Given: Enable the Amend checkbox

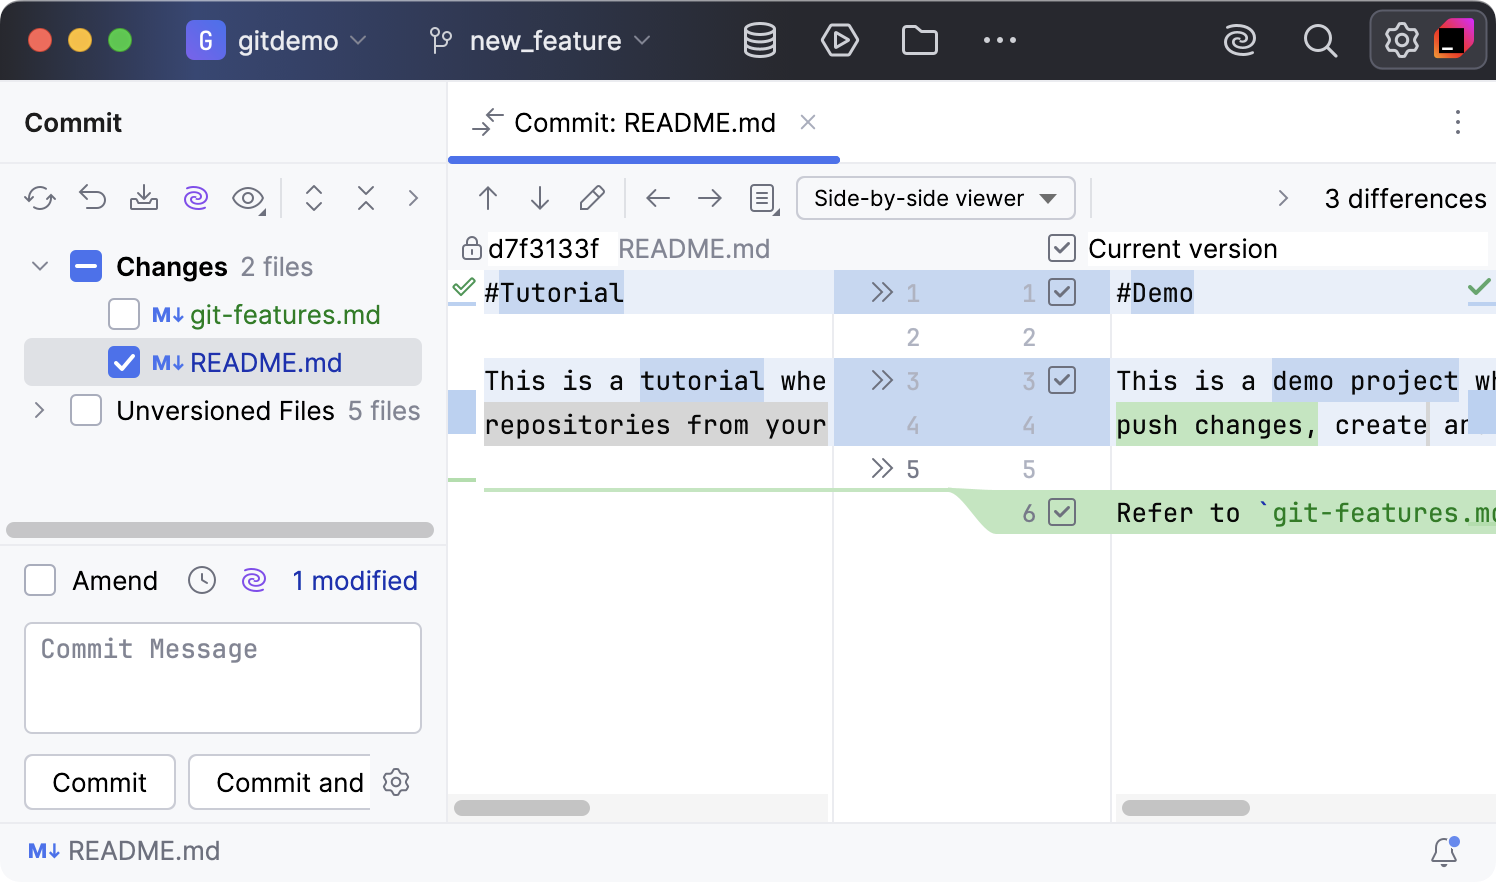Looking at the screenshot, I should coord(40,581).
